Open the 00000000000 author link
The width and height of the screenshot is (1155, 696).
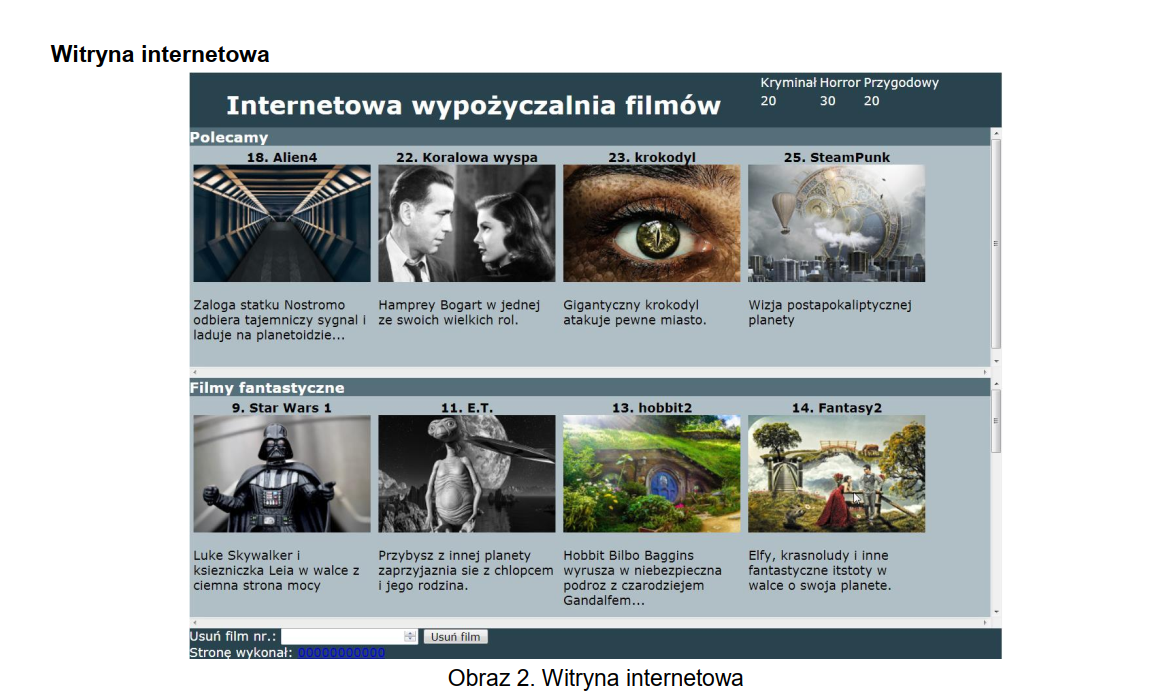[x=341, y=653]
